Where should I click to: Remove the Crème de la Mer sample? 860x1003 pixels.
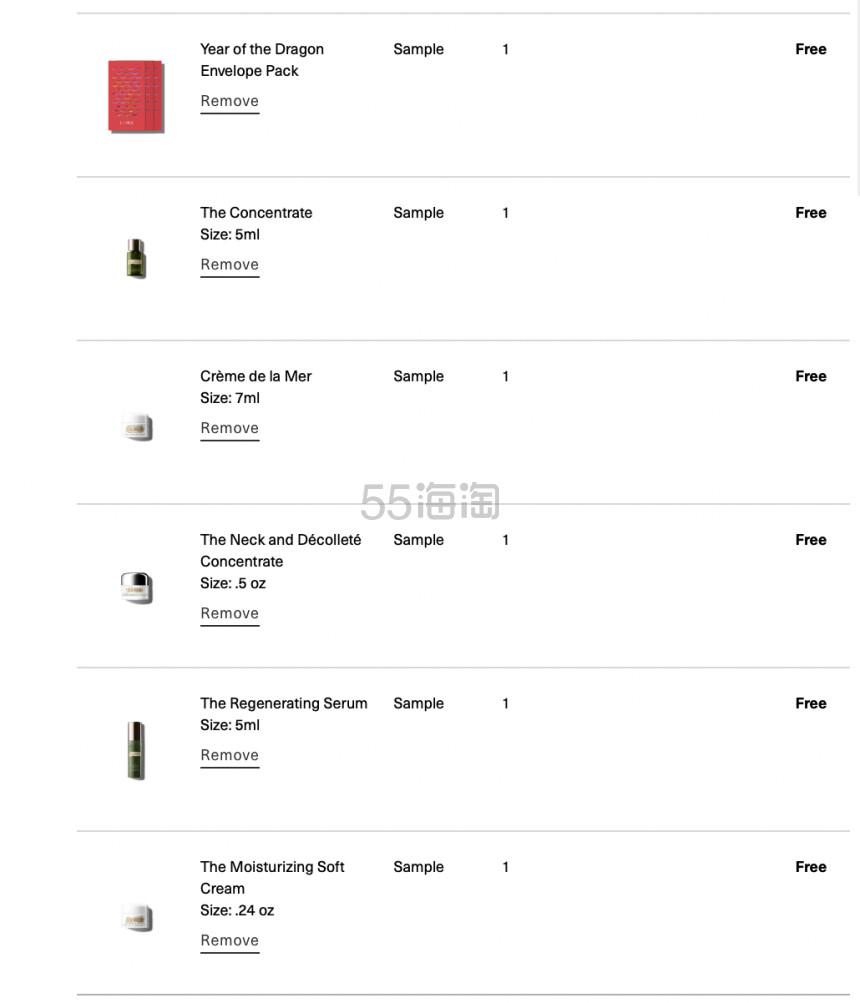(x=230, y=429)
